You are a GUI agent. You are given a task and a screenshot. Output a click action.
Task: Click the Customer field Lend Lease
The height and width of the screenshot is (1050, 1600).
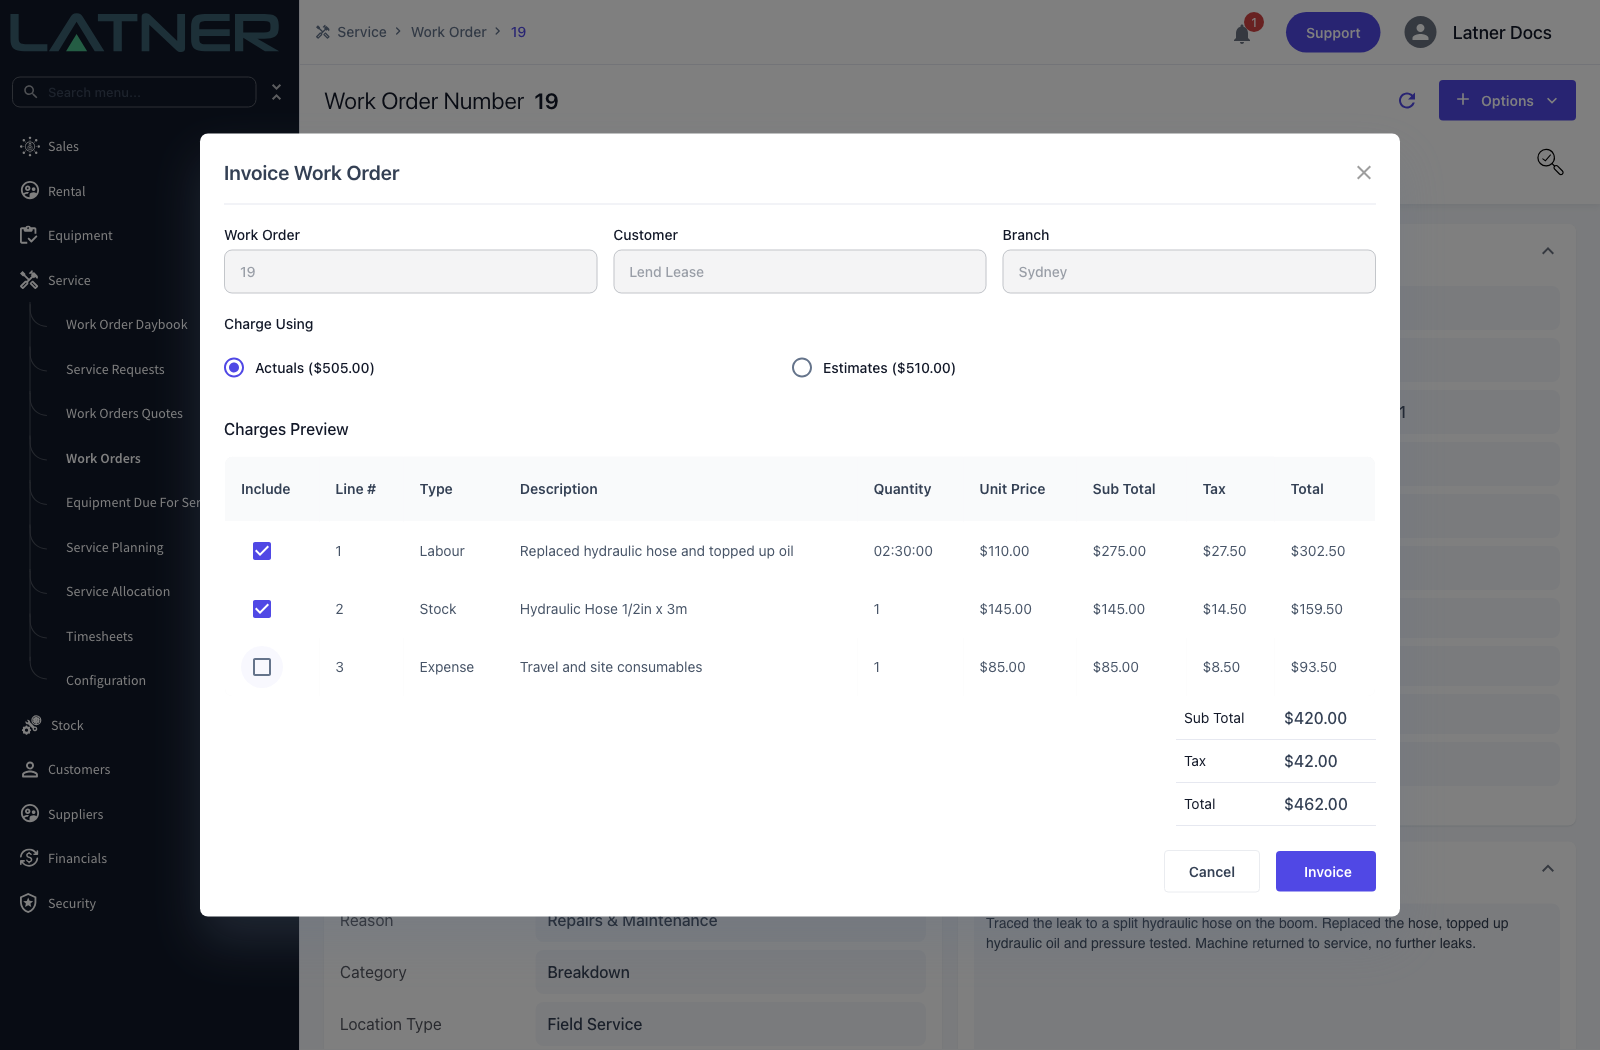pyautogui.click(x=799, y=272)
